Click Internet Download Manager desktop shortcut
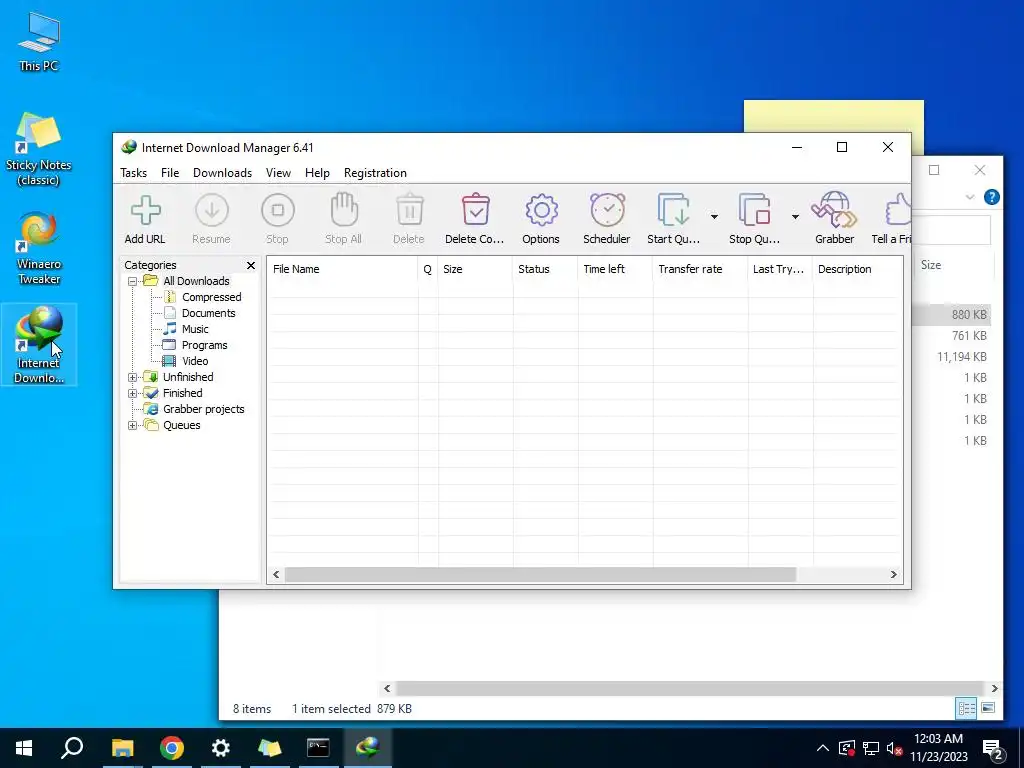Screen dimensions: 1024x768 tap(39, 345)
